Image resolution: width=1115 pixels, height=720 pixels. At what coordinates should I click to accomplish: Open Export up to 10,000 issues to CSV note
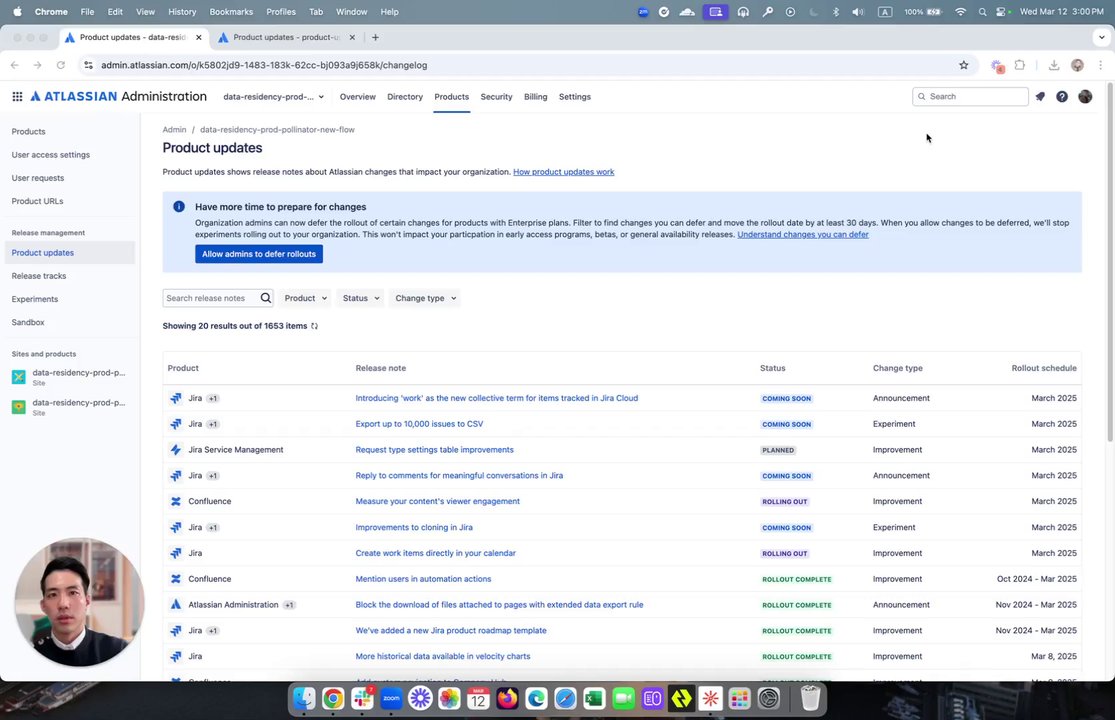coord(419,424)
